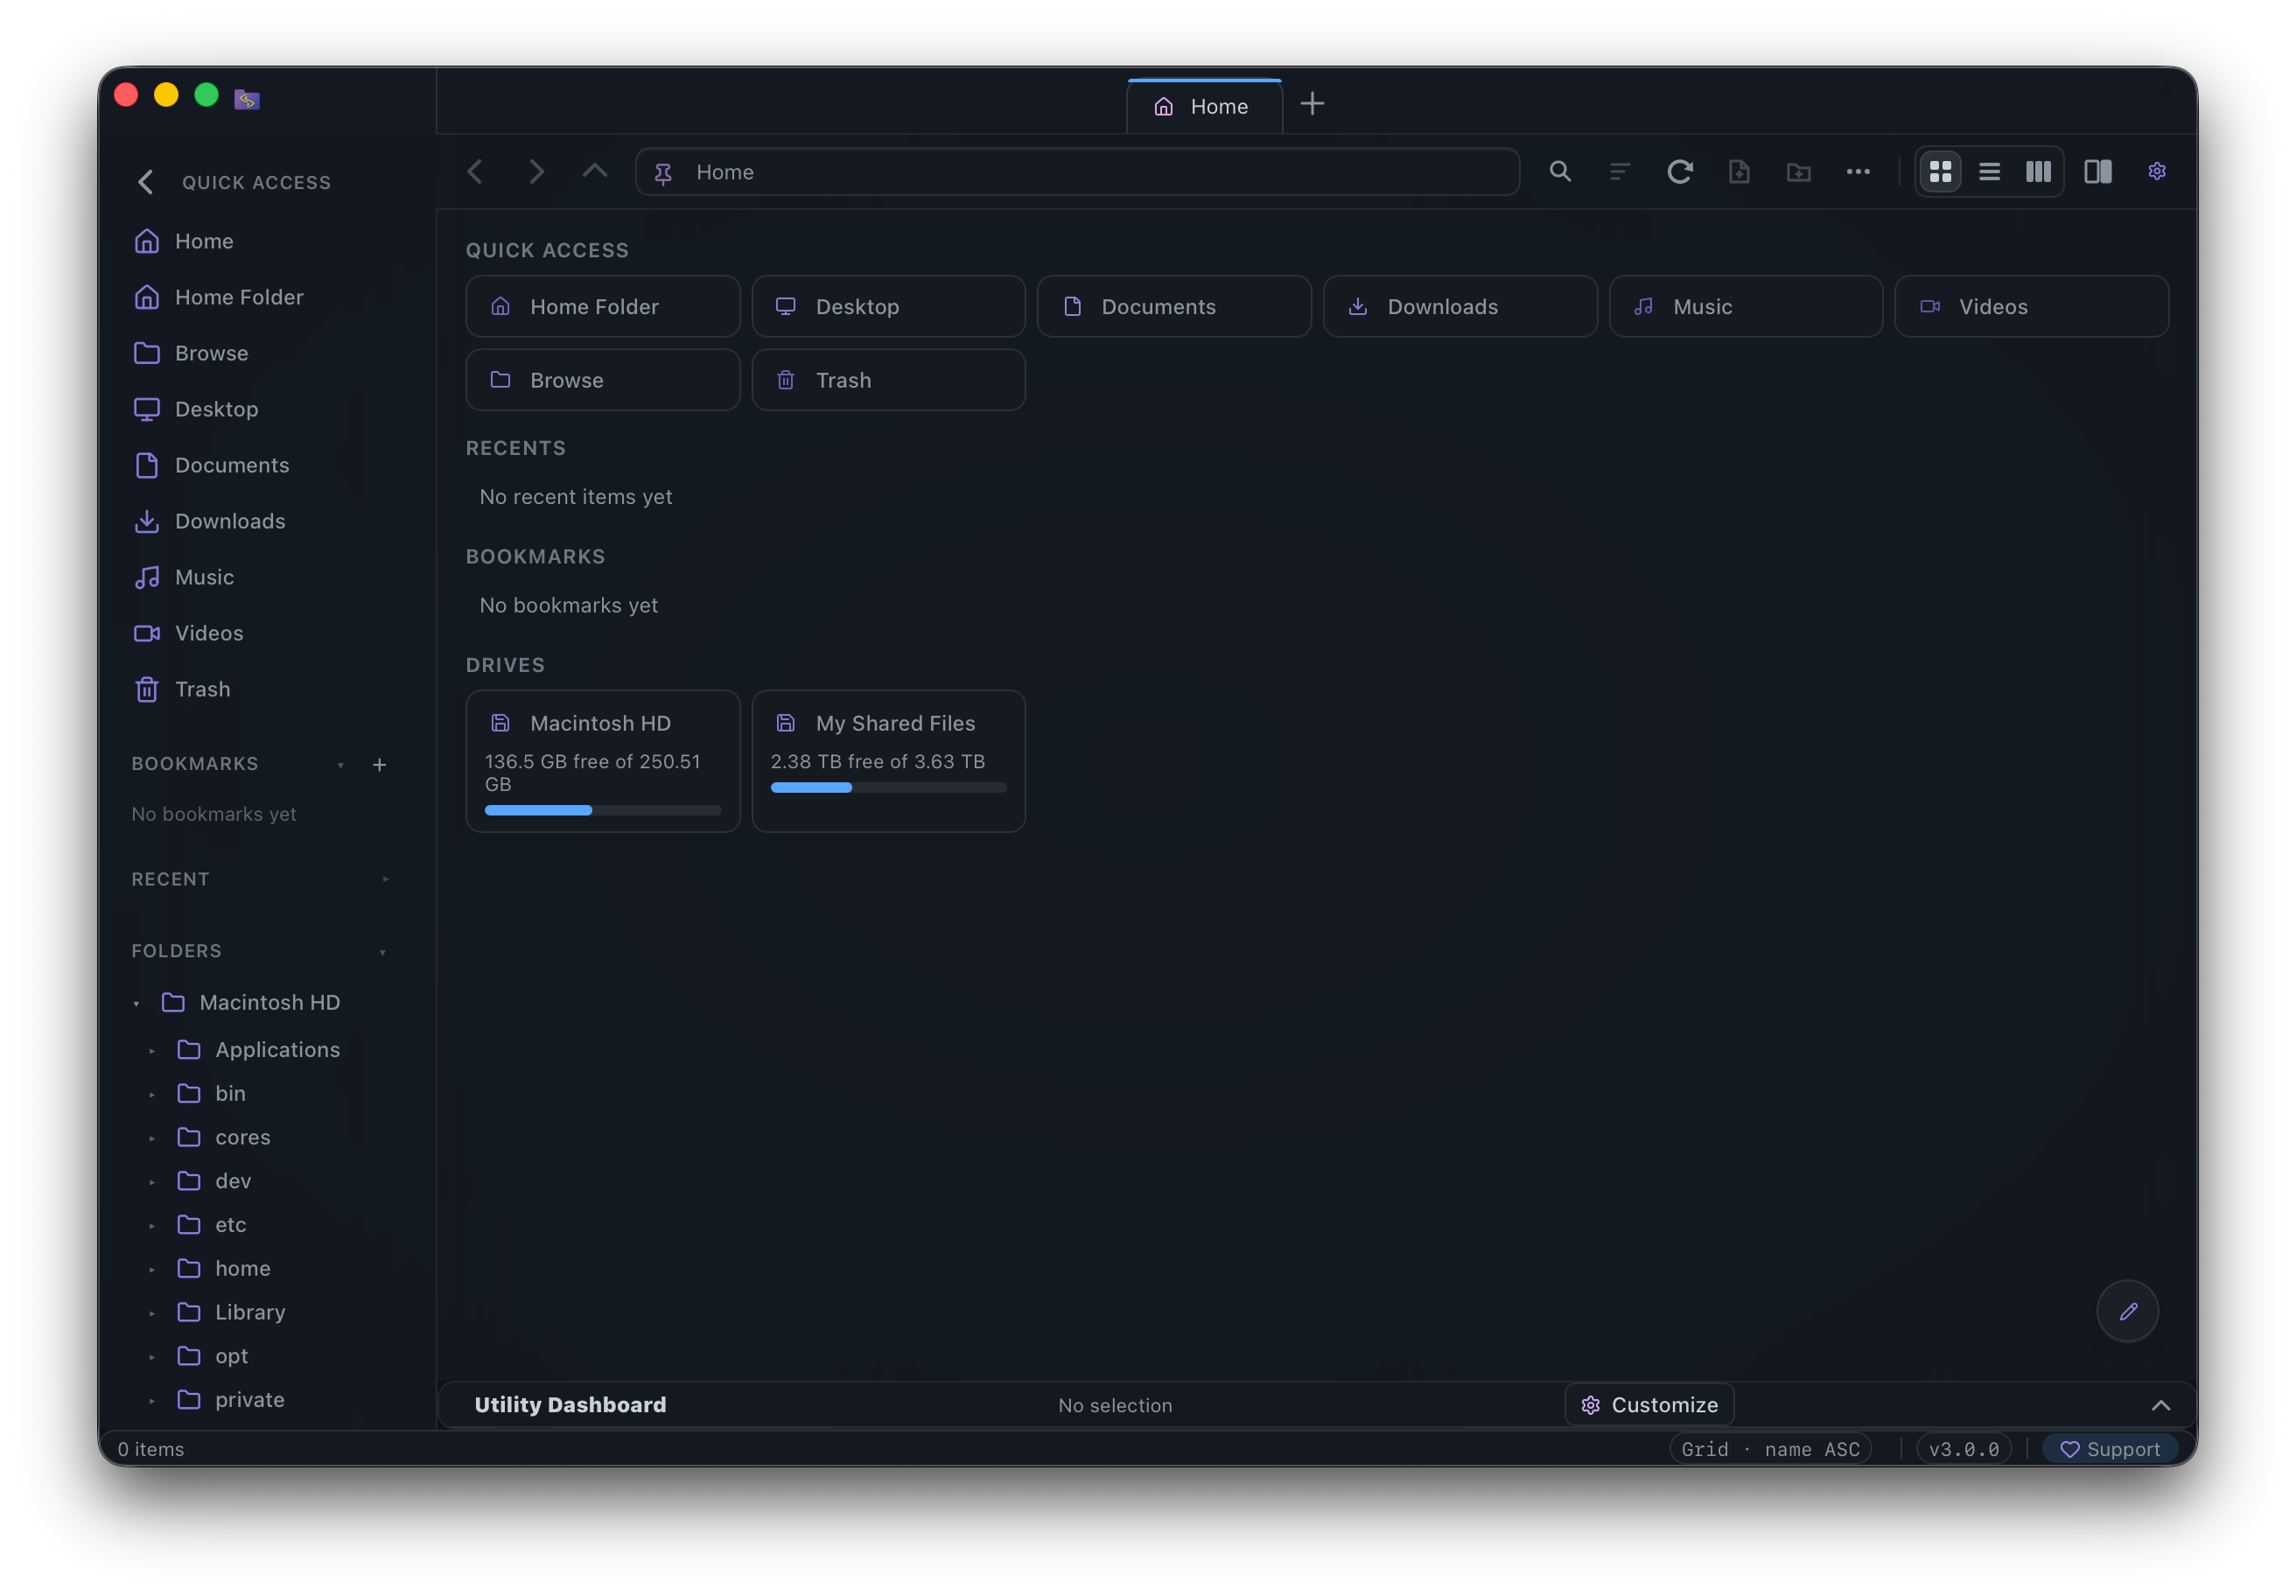Expand the private folder tree node
Viewport: 2296px width, 1596px height.
152,1400
